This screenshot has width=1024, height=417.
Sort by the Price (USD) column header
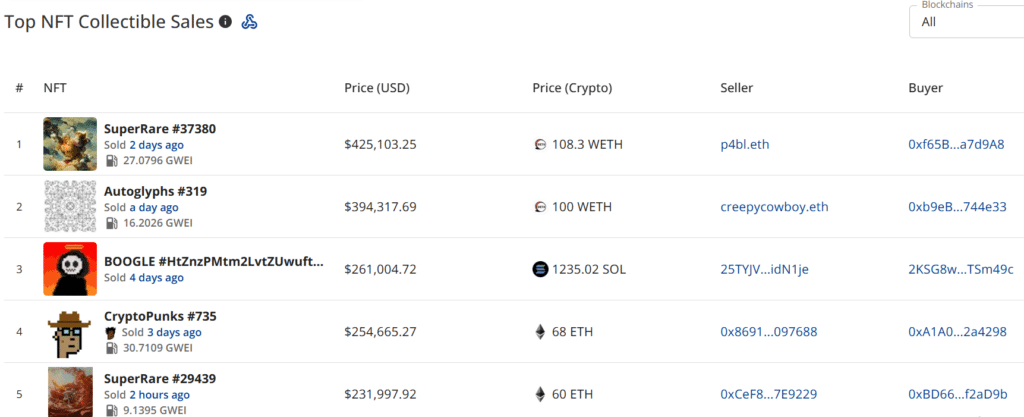pos(377,88)
